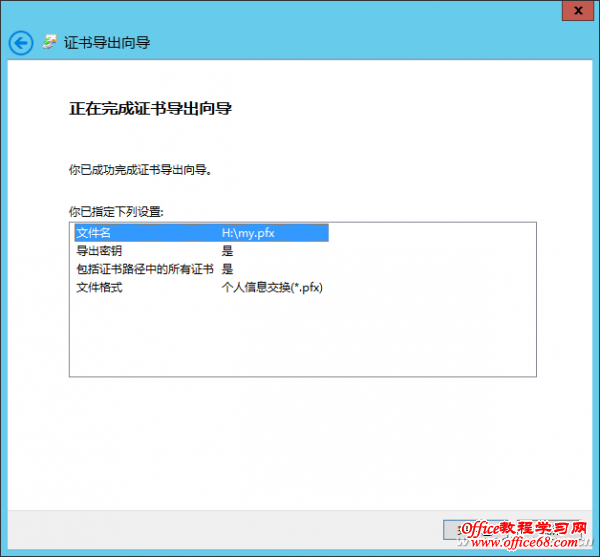600x557 pixels.
Task: Go back using the blue arrow button
Action: pyautogui.click(x=21, y=43)
